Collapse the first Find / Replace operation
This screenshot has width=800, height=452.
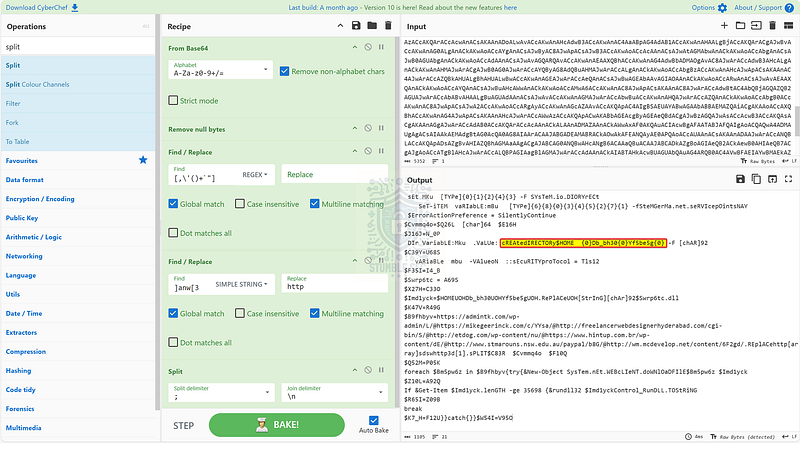coord(355,152)
